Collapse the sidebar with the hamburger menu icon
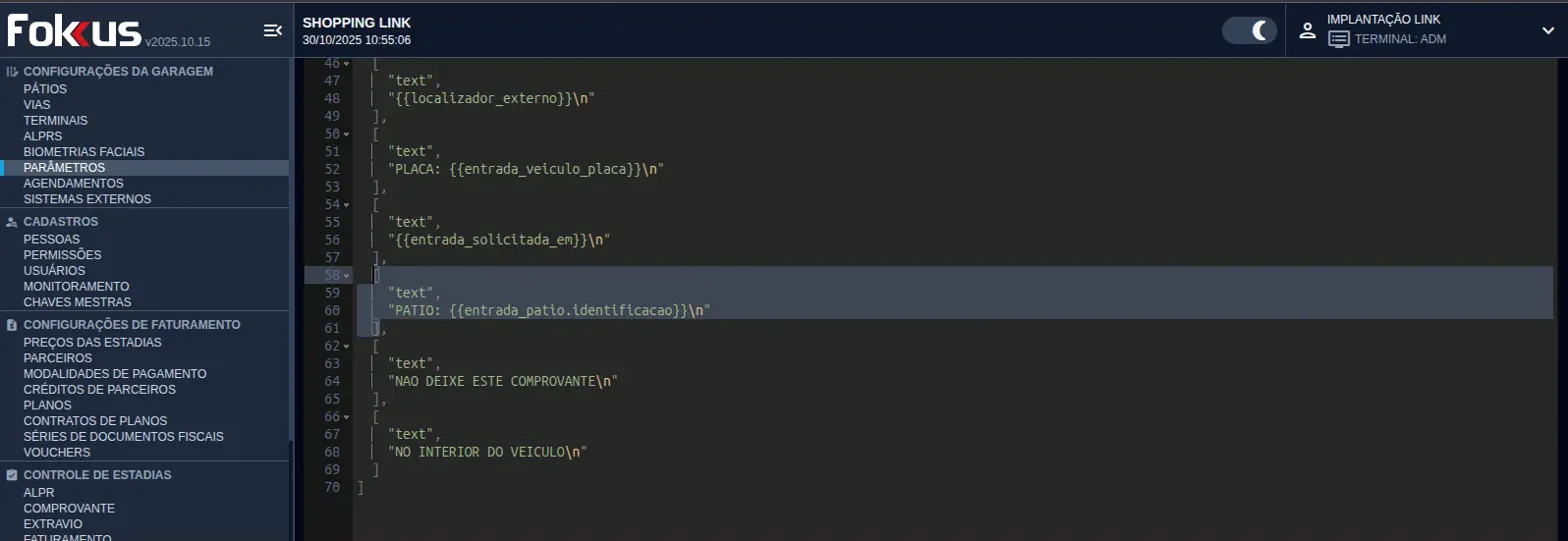This screenshot has height=541, width=1568. tap(272, 31)
